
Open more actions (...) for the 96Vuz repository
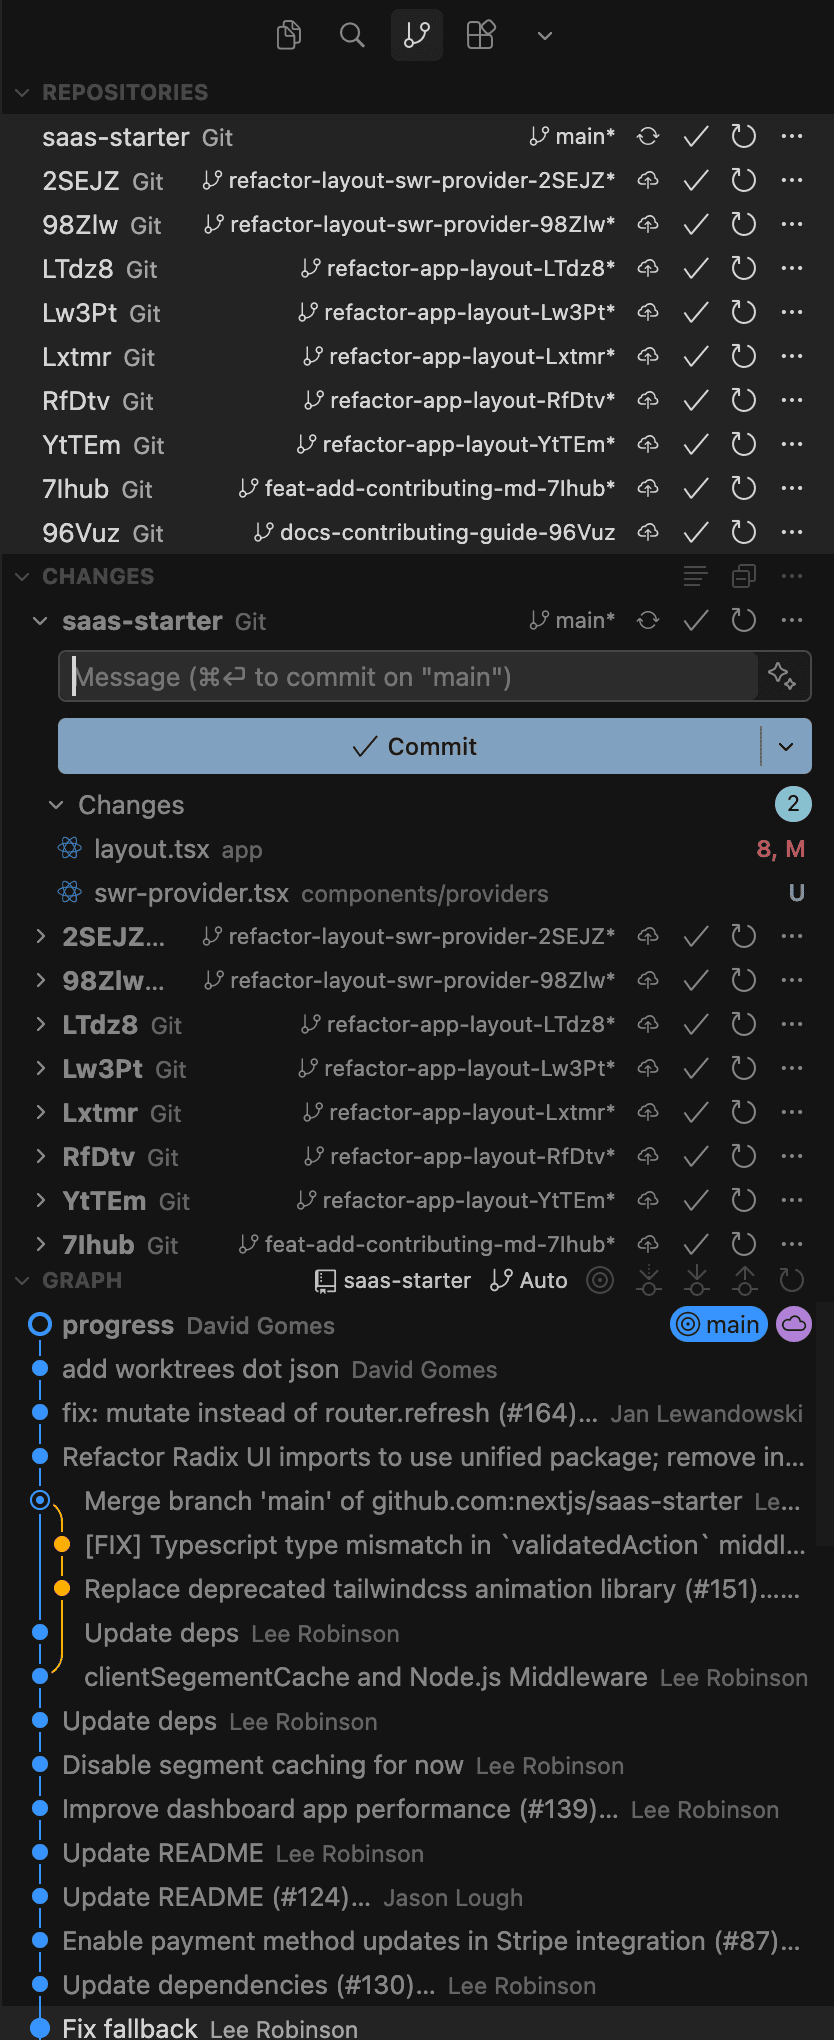point(791,532)
